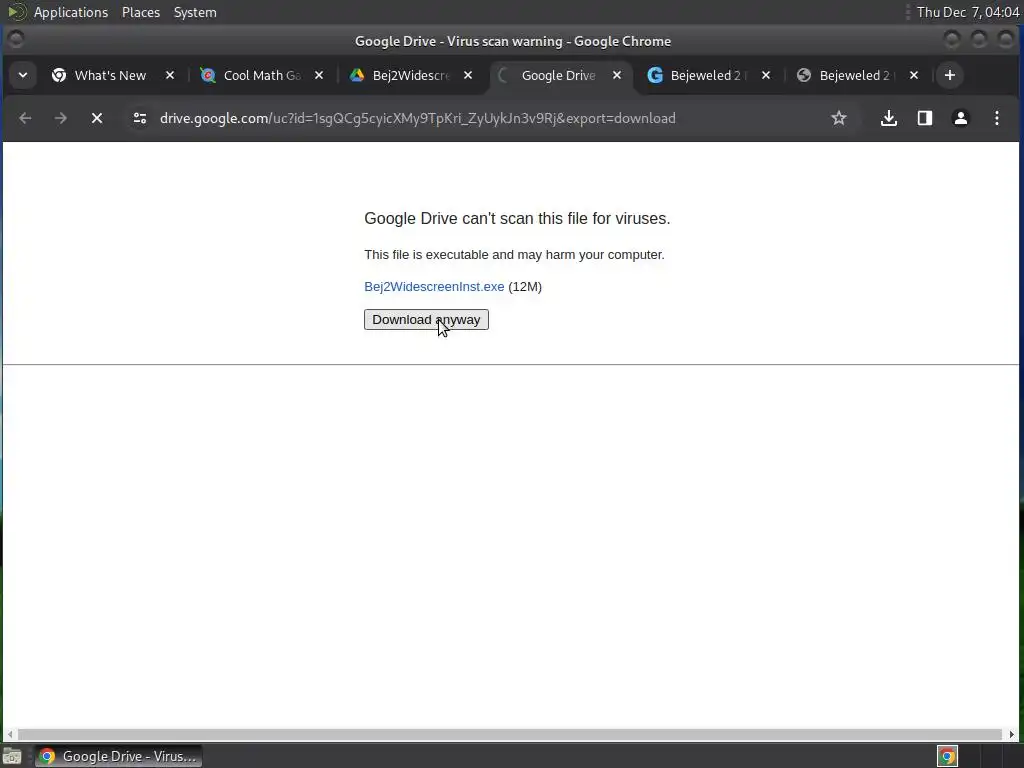
Task: Click the Applications menu logo icon
Action: click(x=16, y=12)
